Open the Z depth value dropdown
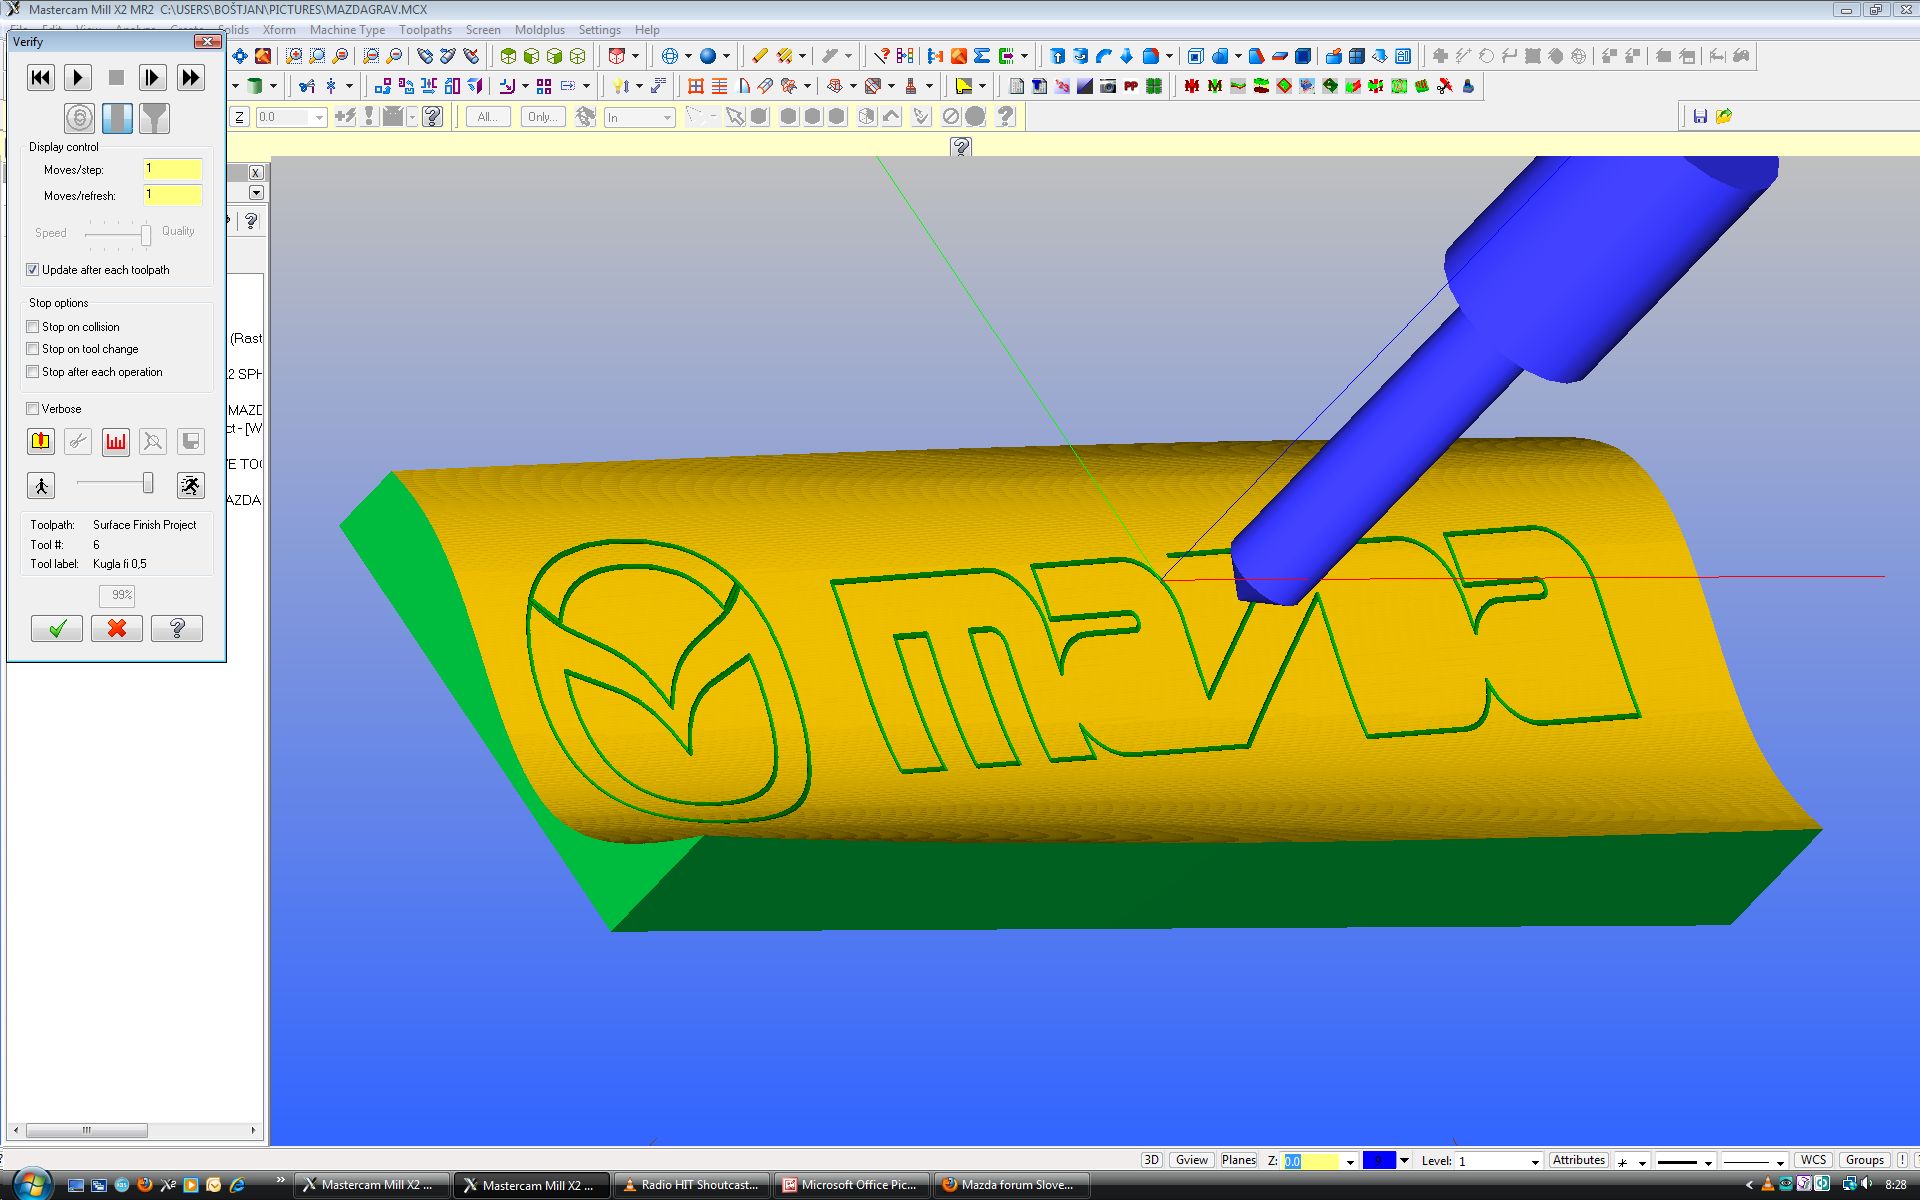Viewport: 1920px width, 1200px height. pyautogui.click(x=319, y=117)
